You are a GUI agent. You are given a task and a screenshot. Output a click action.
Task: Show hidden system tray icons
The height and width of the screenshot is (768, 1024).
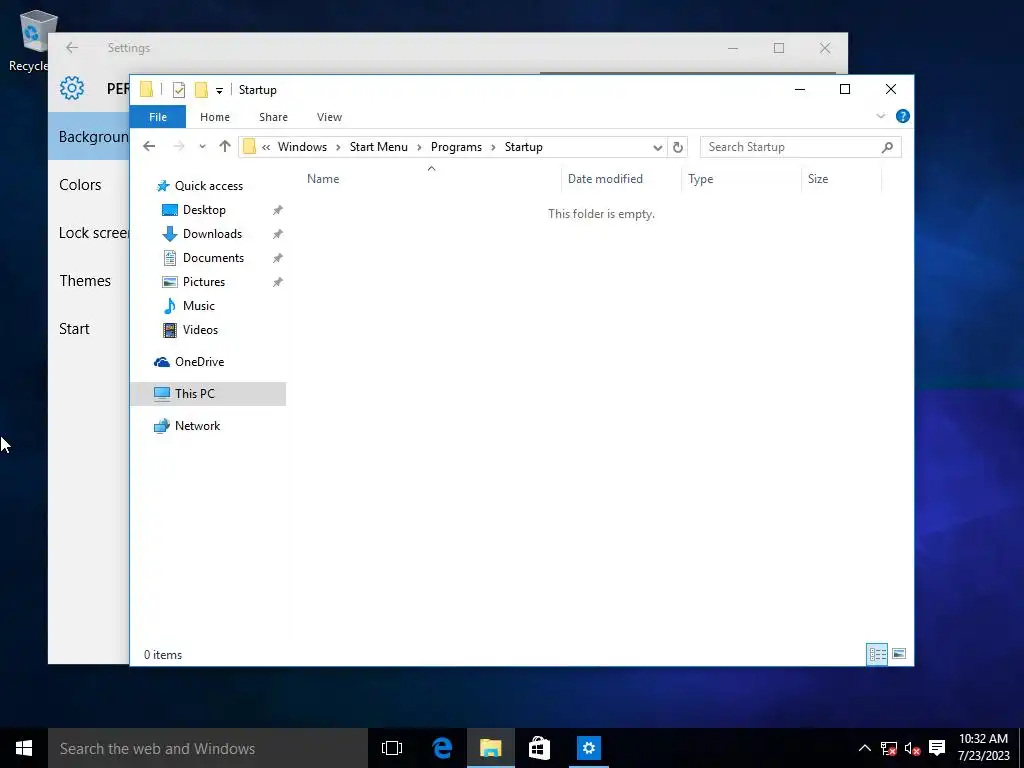pos(864,748)
